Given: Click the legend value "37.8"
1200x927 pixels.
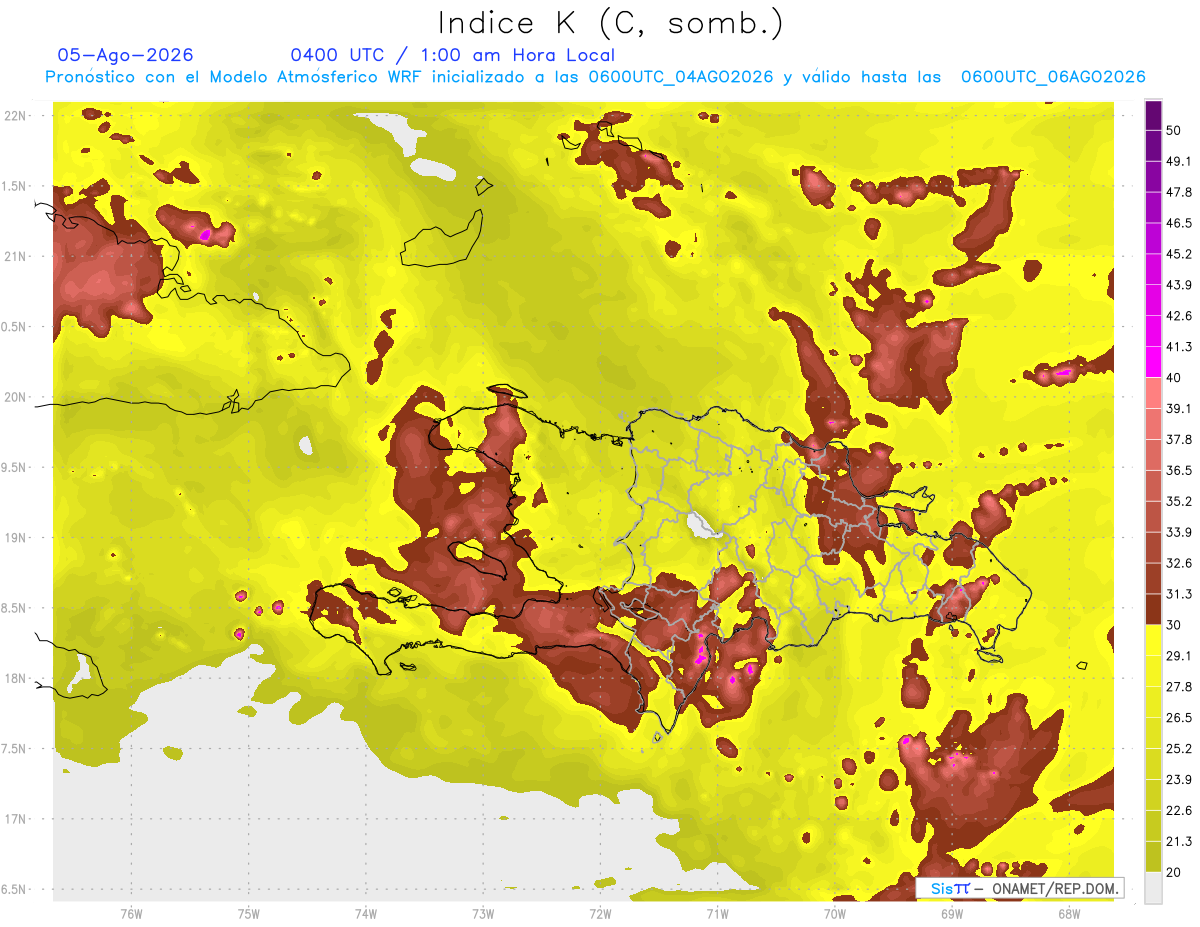Looking at the screenshot, I should (1178, 439).
